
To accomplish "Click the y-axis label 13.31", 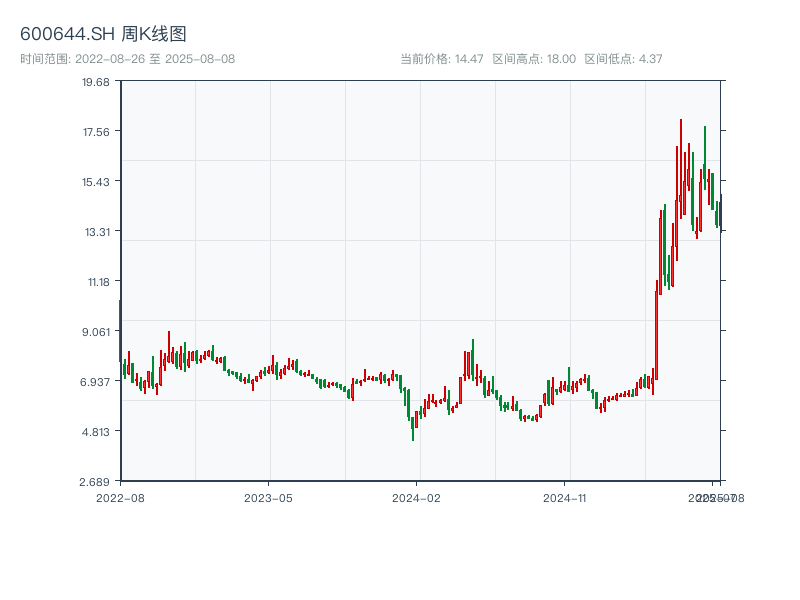I will pos(97,232).
